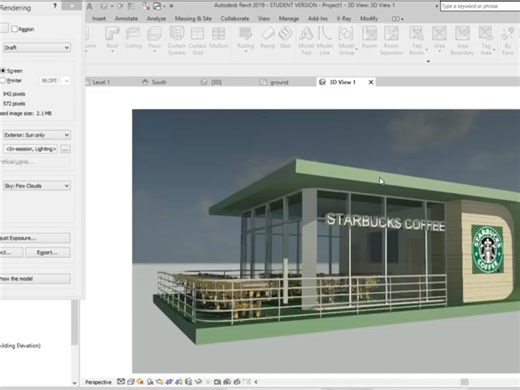520x390 pixels.
Task: Click the By Face tool
Action: 508,40
